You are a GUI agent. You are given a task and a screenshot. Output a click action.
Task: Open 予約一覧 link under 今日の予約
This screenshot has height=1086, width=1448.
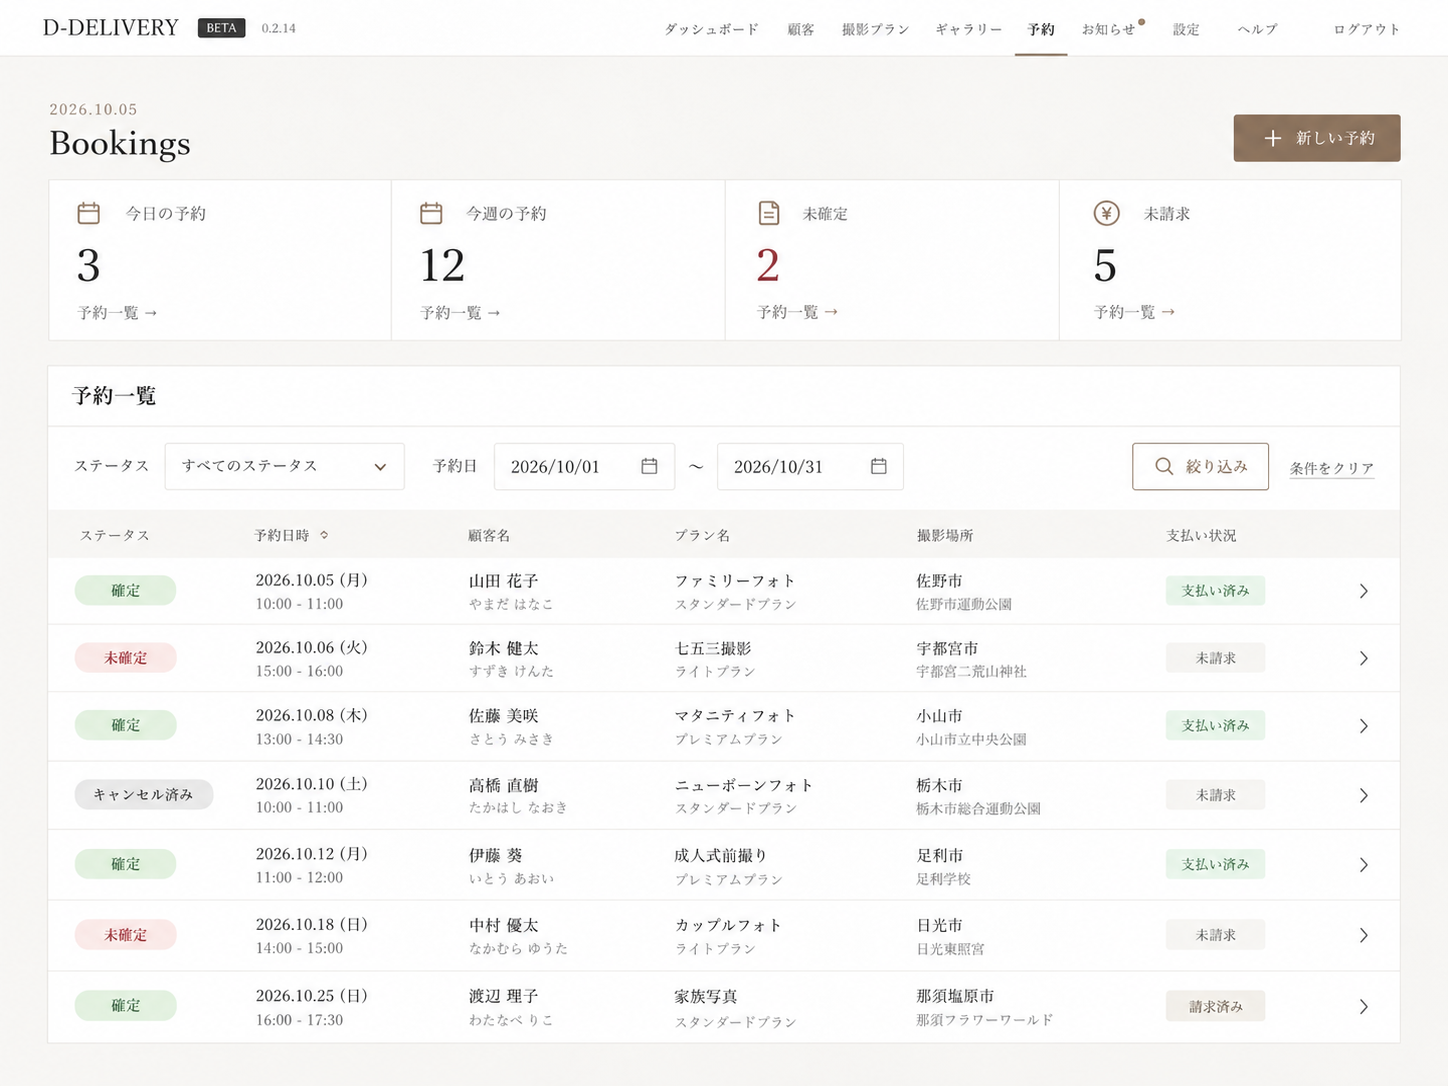click(x=117, y=313)
